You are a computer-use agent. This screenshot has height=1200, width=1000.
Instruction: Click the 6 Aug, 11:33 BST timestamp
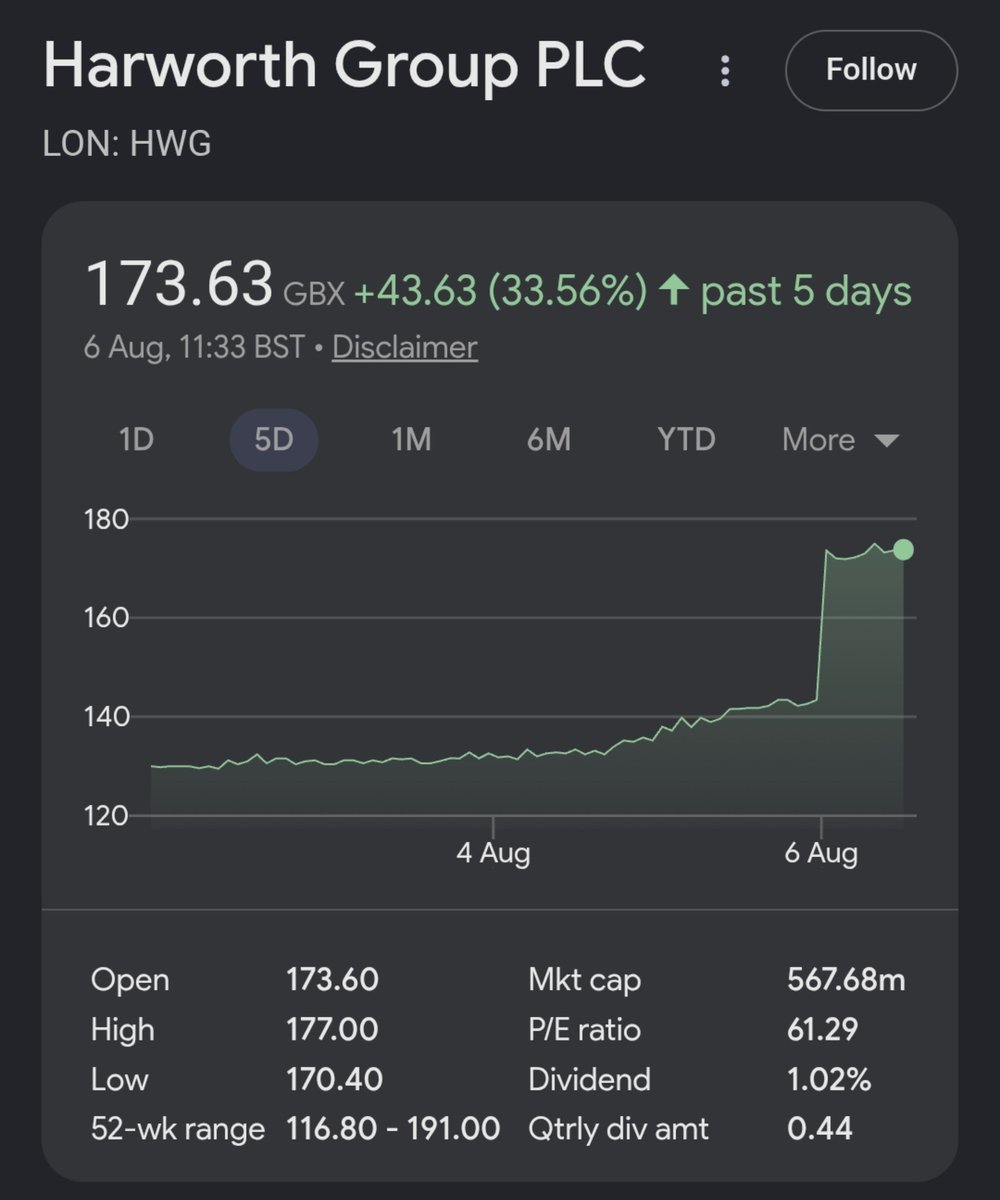(194, 348)
